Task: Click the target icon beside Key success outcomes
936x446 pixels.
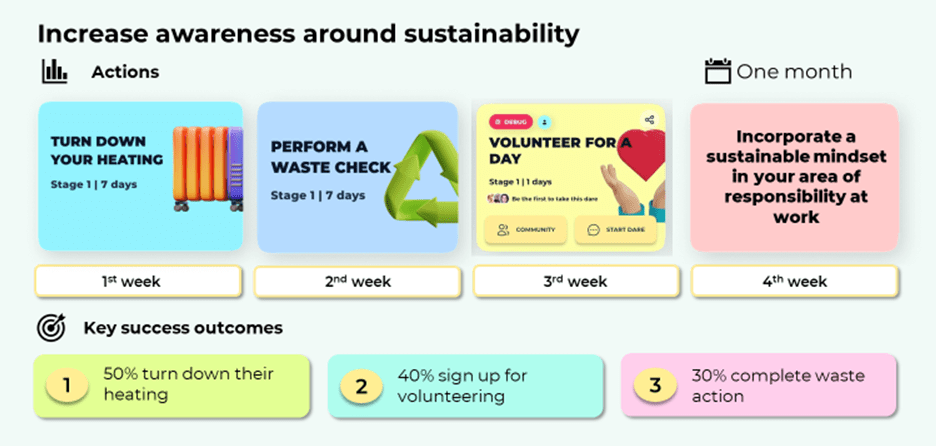Action: pyautogui.click(x=51, y=328)
